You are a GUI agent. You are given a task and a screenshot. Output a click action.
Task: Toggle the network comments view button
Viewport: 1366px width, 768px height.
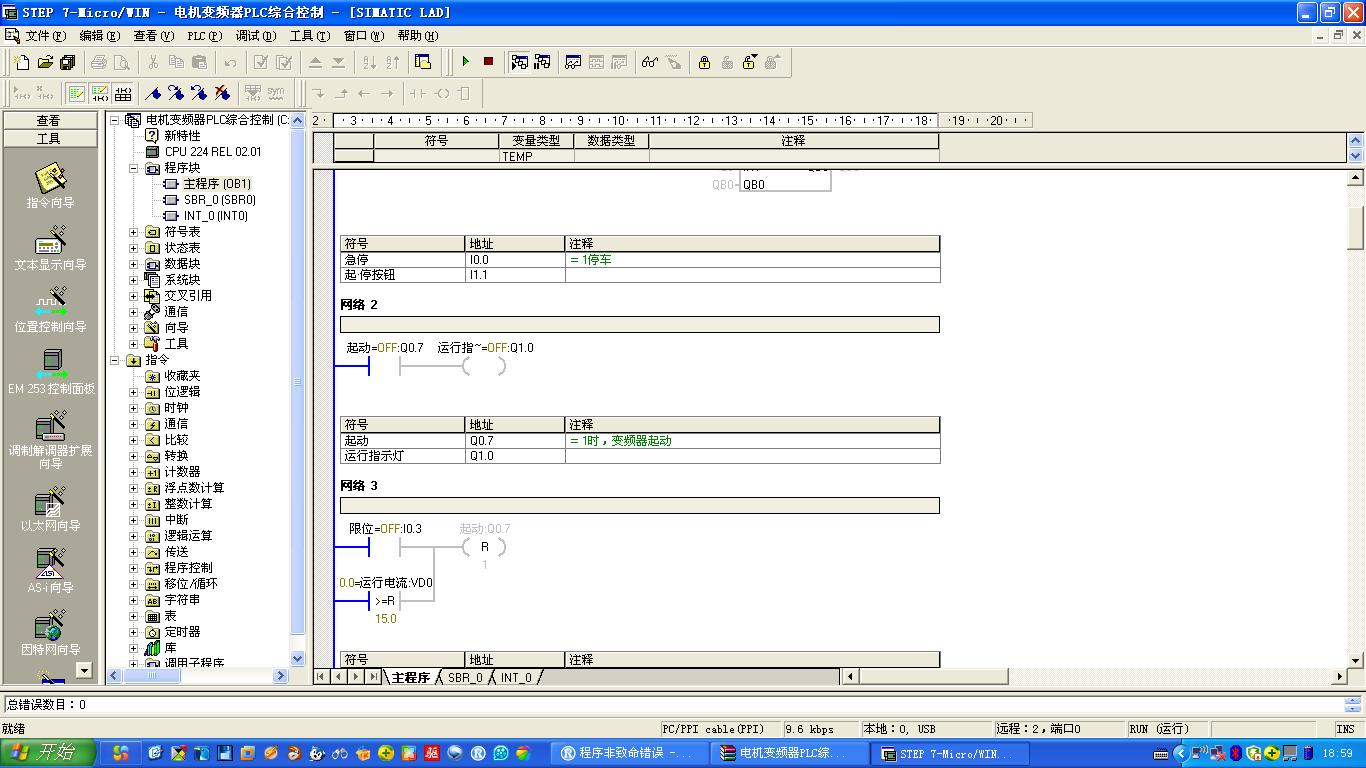coord(100,93)
